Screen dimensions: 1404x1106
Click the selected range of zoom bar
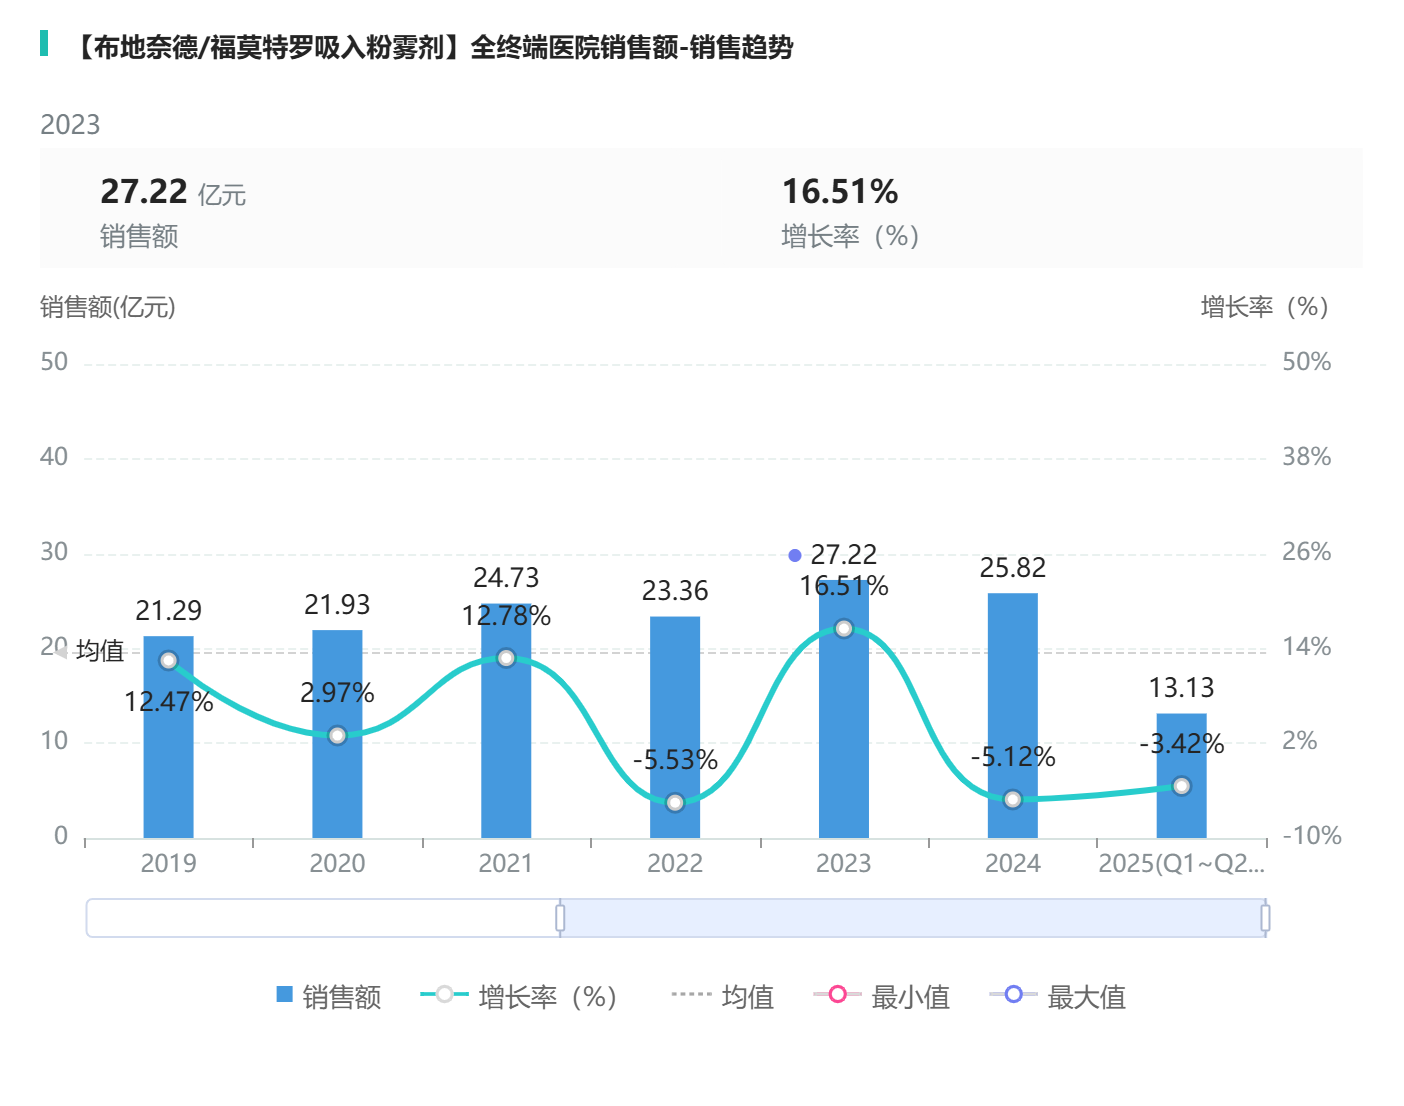912,918
